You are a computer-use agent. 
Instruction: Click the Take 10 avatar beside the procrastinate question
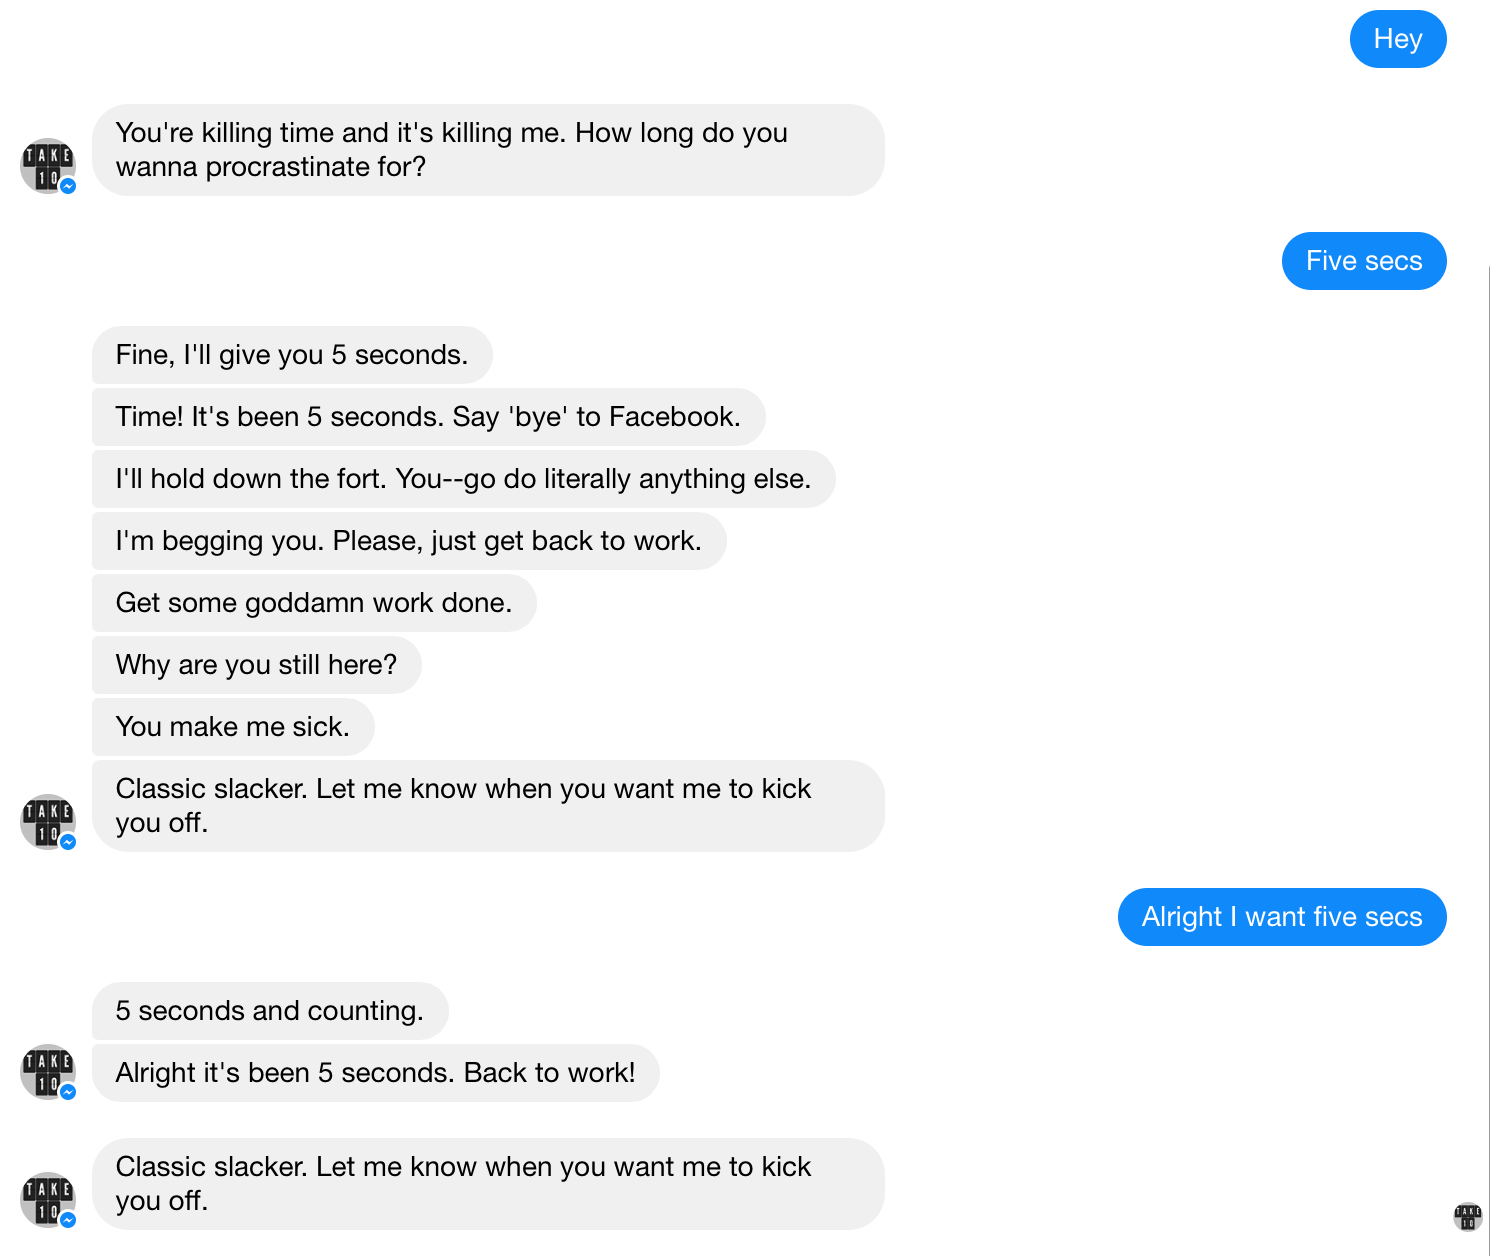tap(48, 166)
